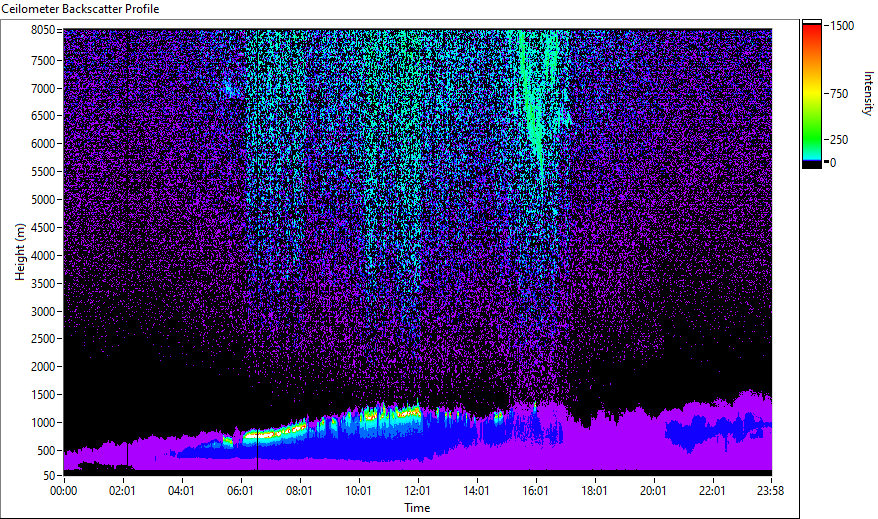Click the 500 height axis value
Viewport: 878px width, 519px height.
pos(46,451)
